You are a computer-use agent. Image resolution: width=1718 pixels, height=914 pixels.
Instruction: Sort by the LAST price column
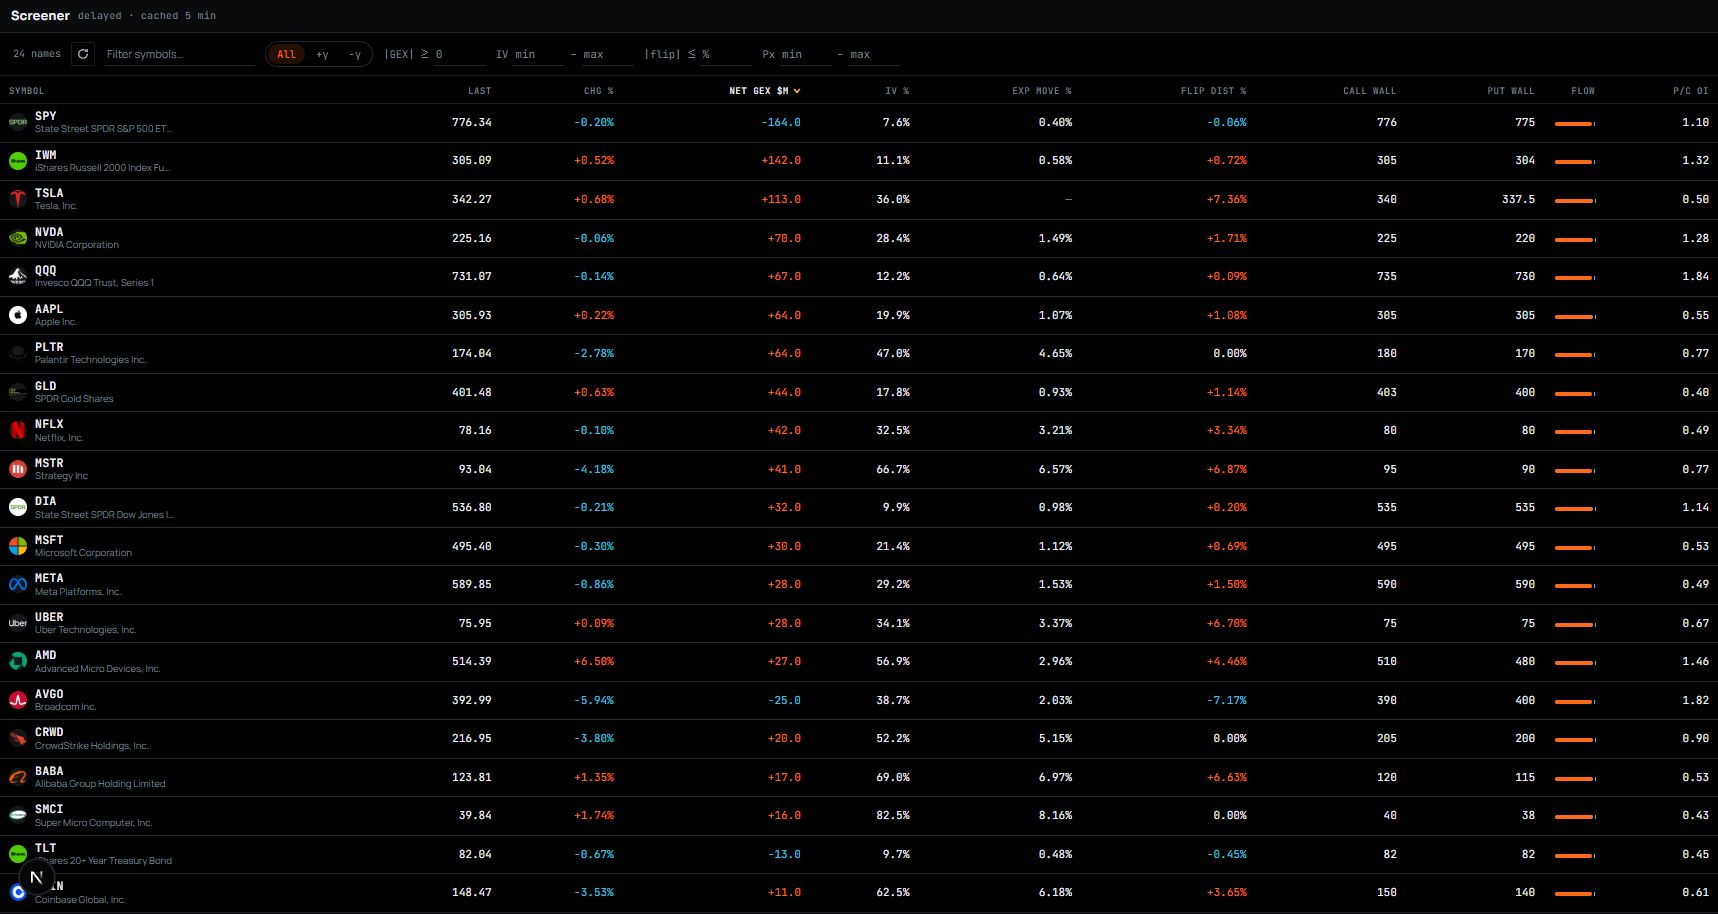[x=480, y=91]
